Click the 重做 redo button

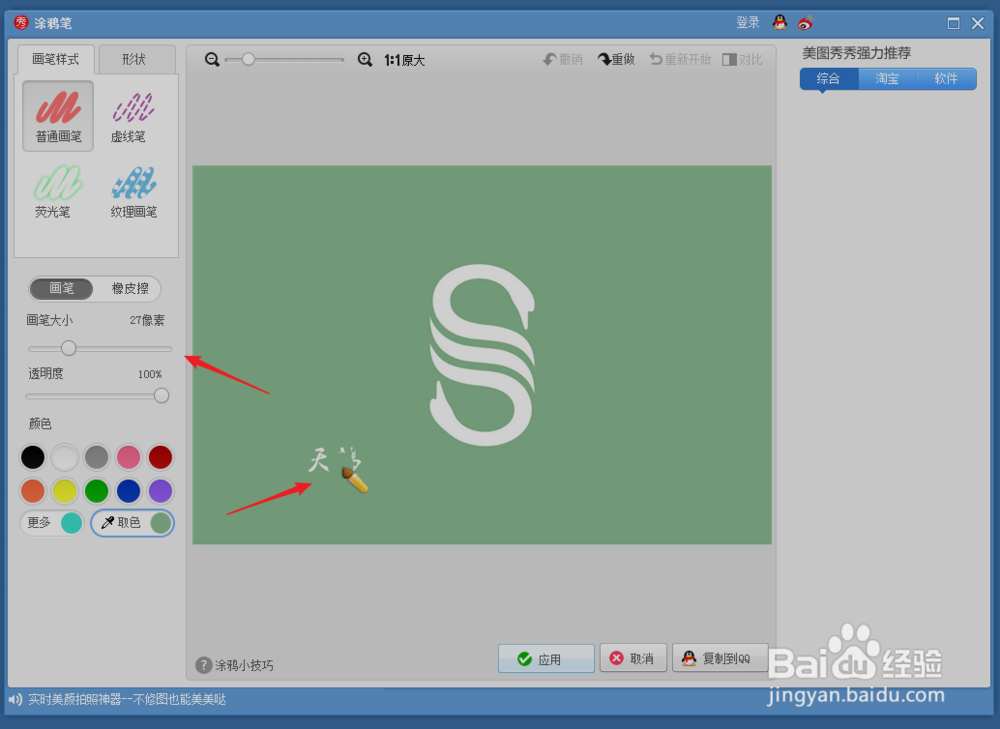click(616, 59)
